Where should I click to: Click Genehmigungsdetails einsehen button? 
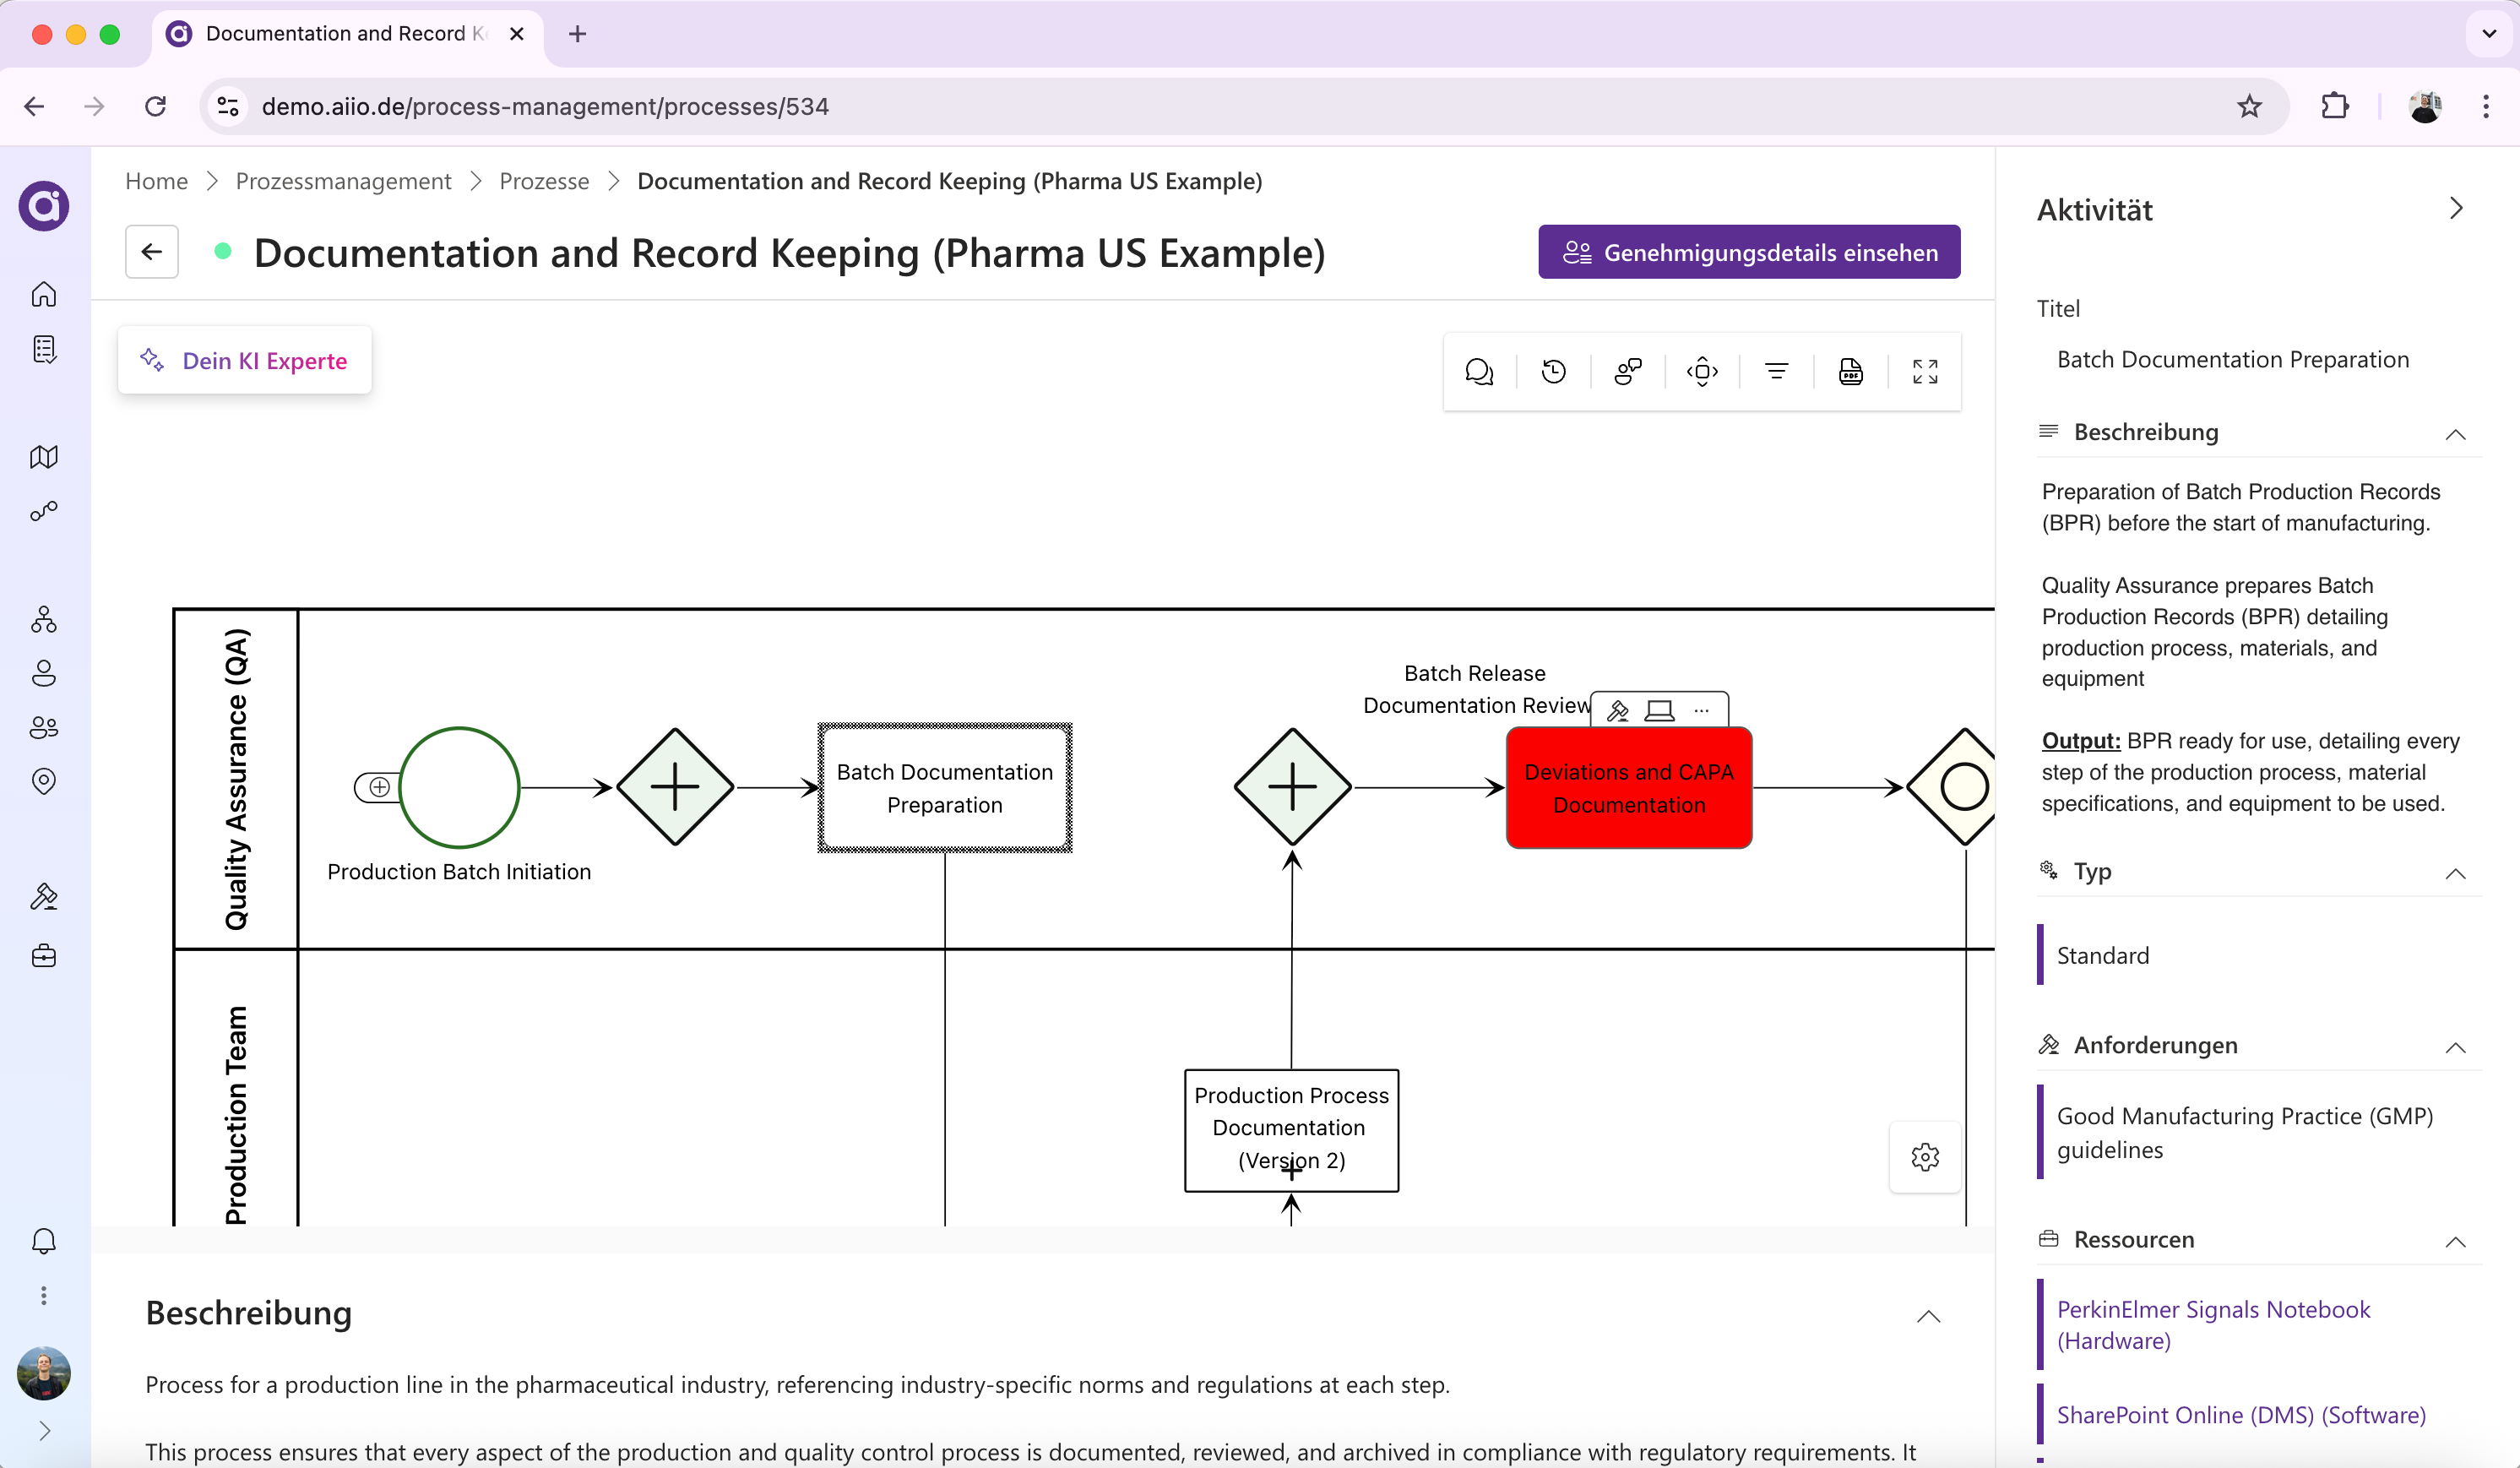click(x=1749, y=252)
